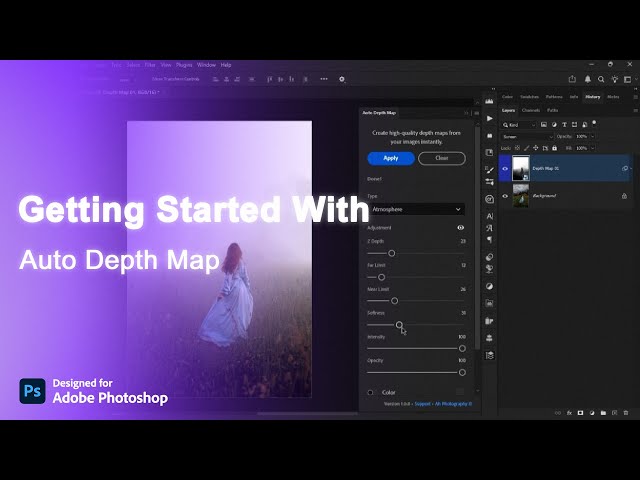
Task: Open the workspace switcher icon
Action: pos(627,79)
